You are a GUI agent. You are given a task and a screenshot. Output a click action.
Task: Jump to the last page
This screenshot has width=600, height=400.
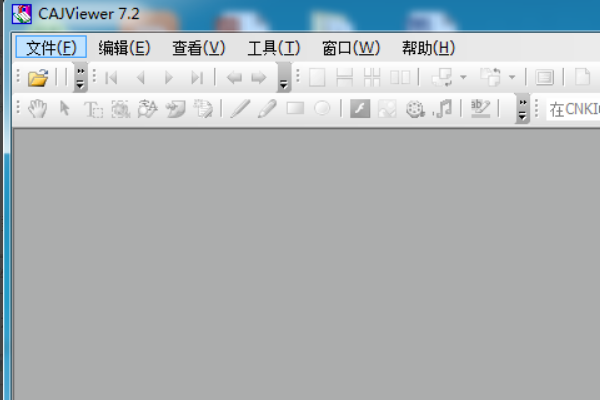click(x=197, y=78)
